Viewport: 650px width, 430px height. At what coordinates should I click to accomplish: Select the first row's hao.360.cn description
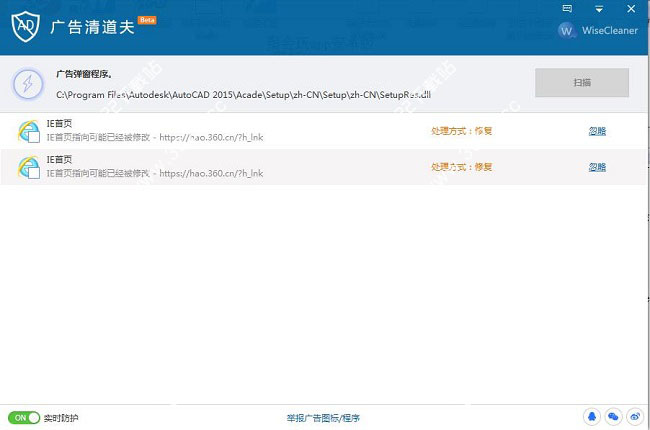tap(155, 137)
